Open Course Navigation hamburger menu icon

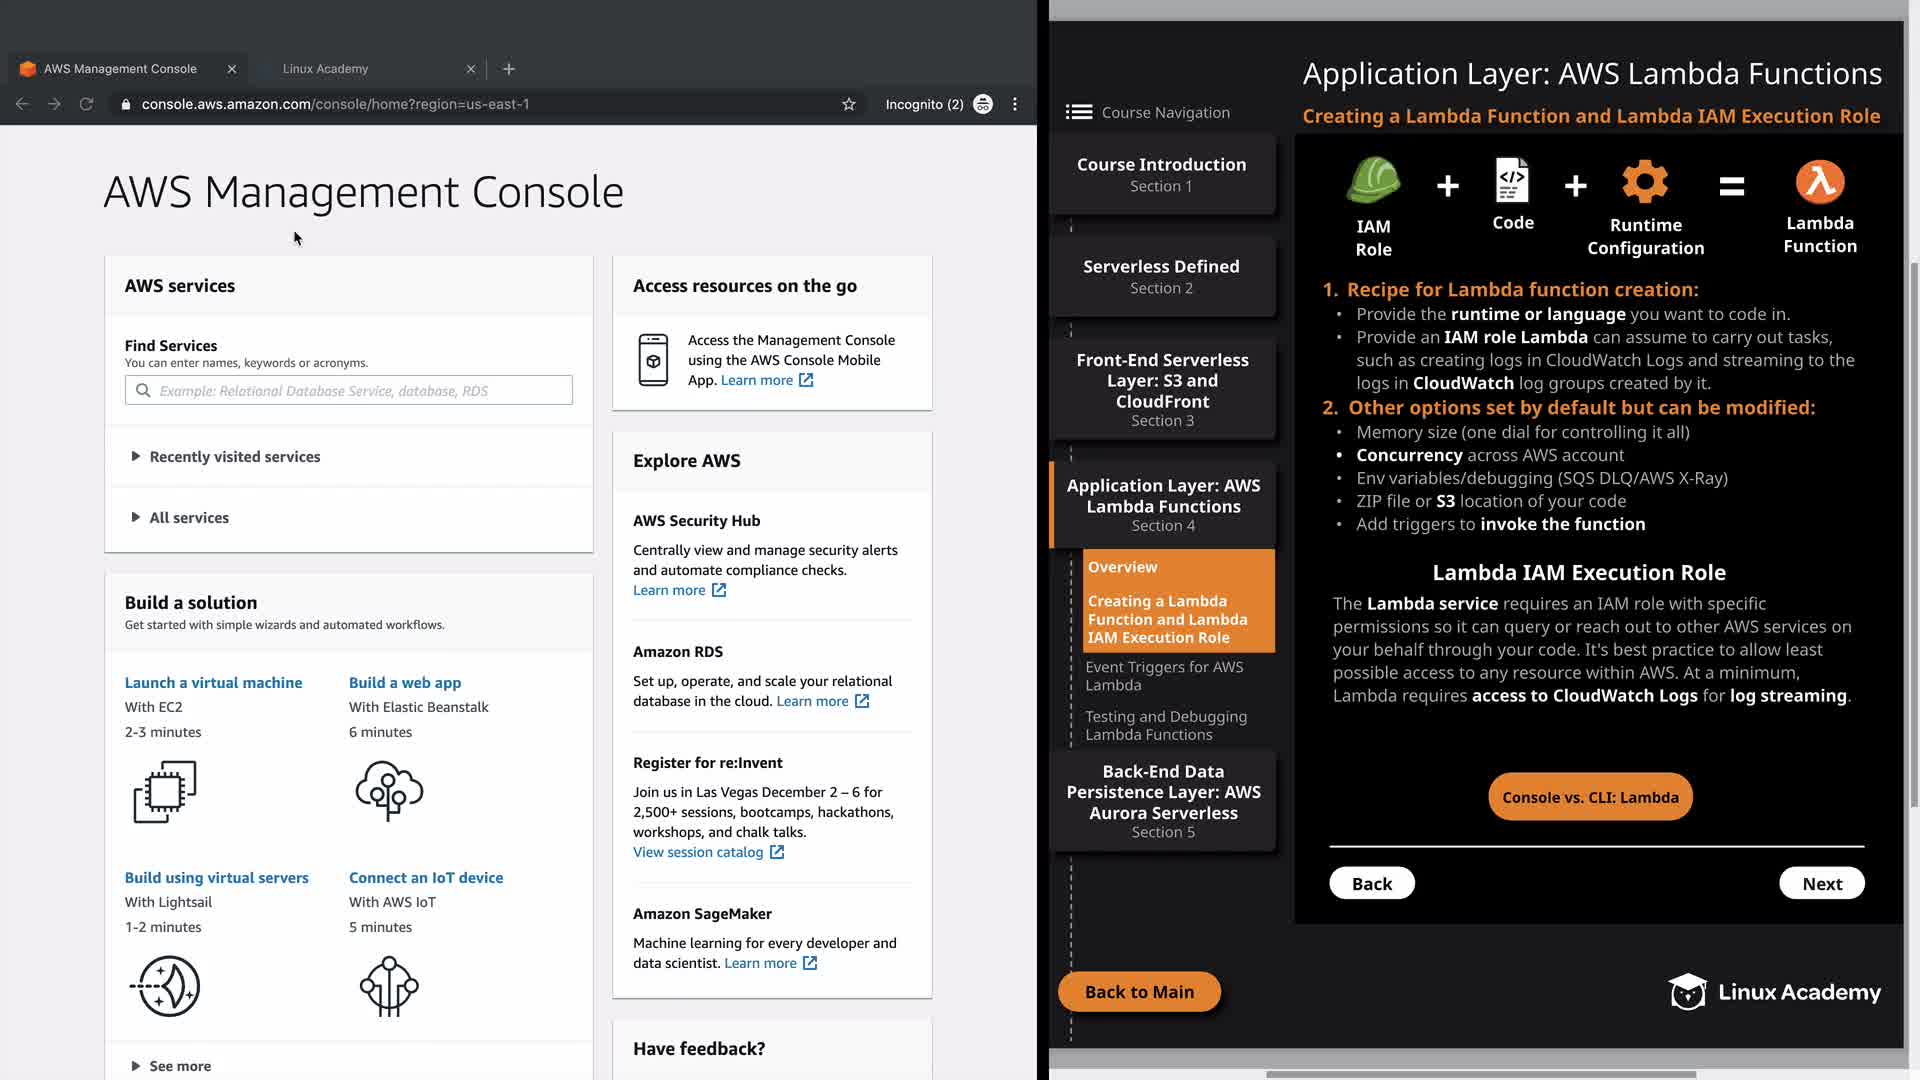pyautogui.click(x=1079, y=112)
